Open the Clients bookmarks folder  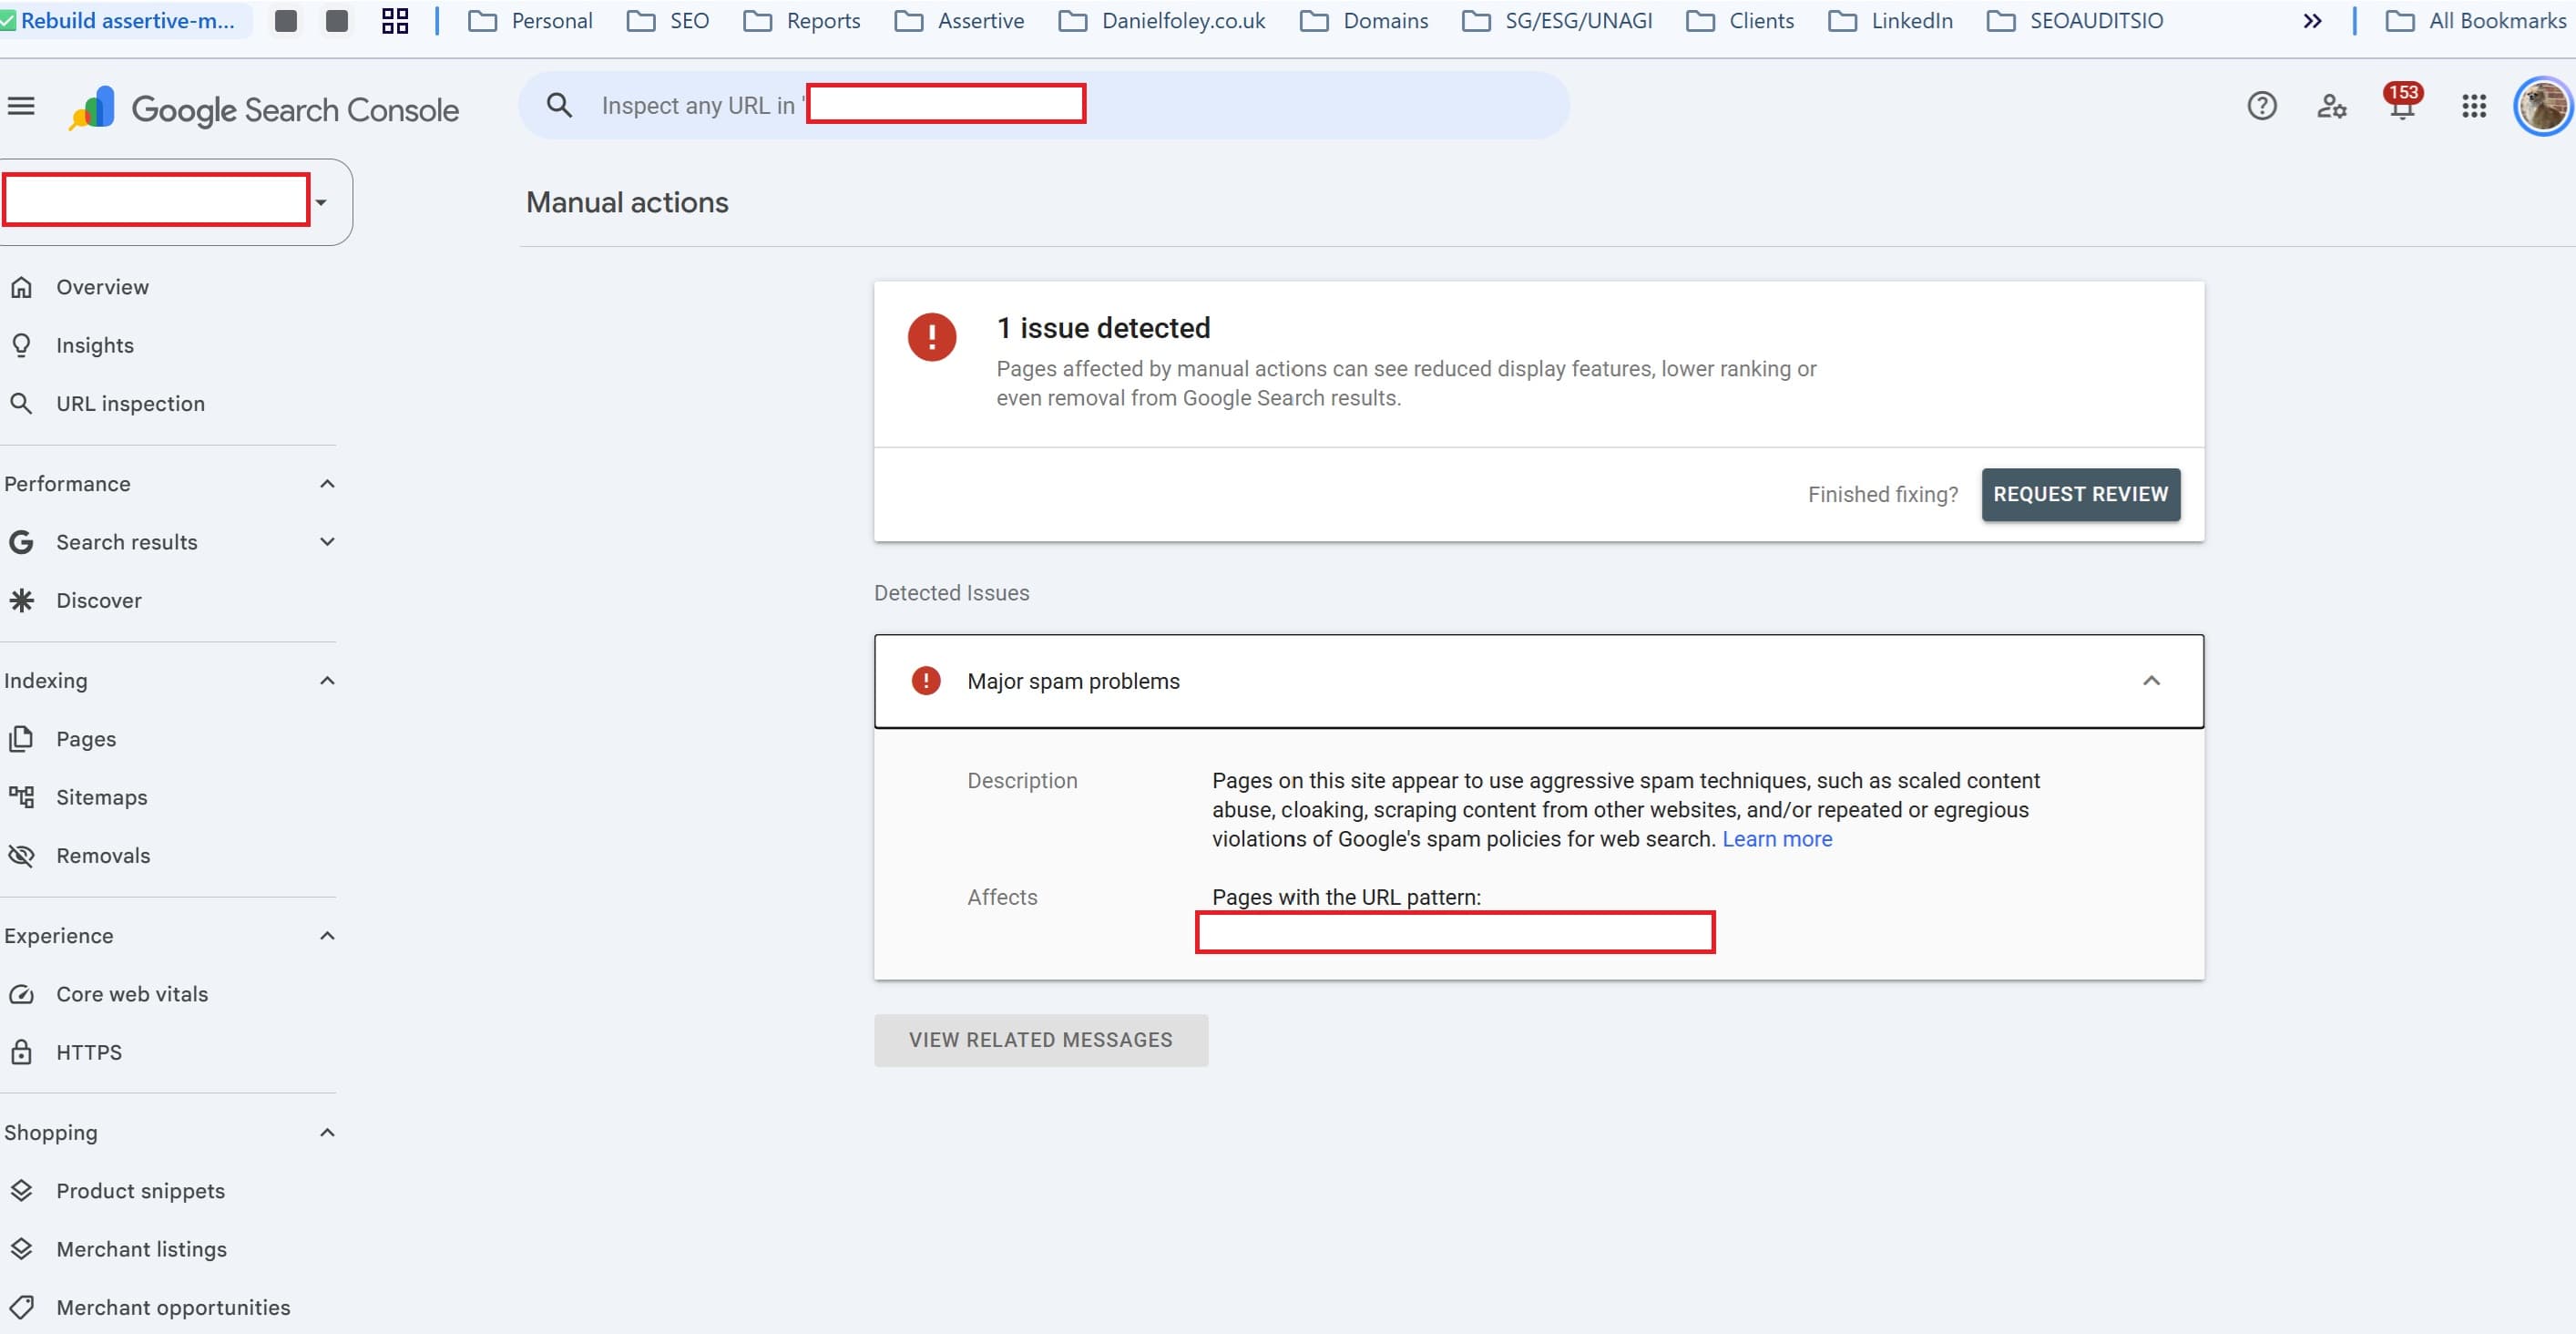pyautogui.click(x=1740, y=21)
